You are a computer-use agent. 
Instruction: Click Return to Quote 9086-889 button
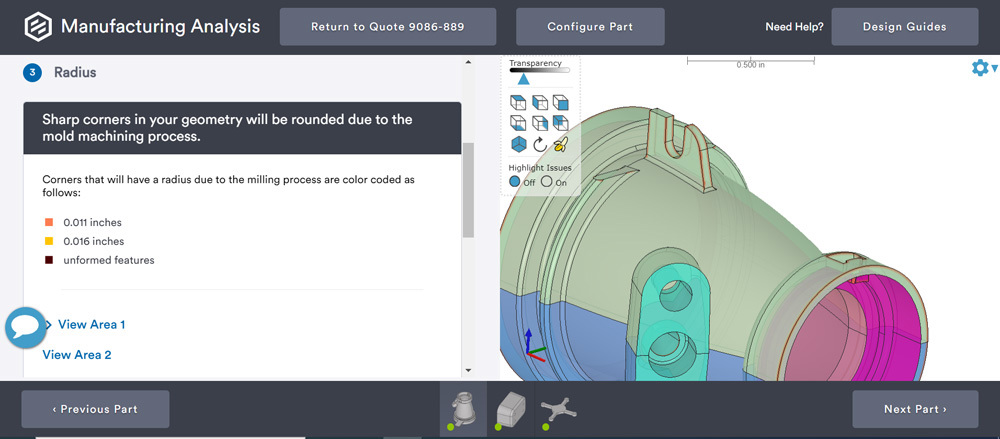point(387,27)
